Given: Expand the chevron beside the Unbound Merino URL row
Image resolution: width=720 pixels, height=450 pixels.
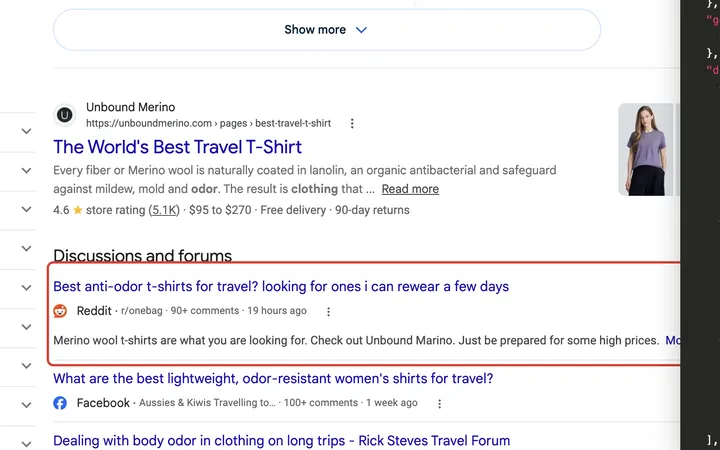Looking at the screenshot, I should (x=27, y=131).
